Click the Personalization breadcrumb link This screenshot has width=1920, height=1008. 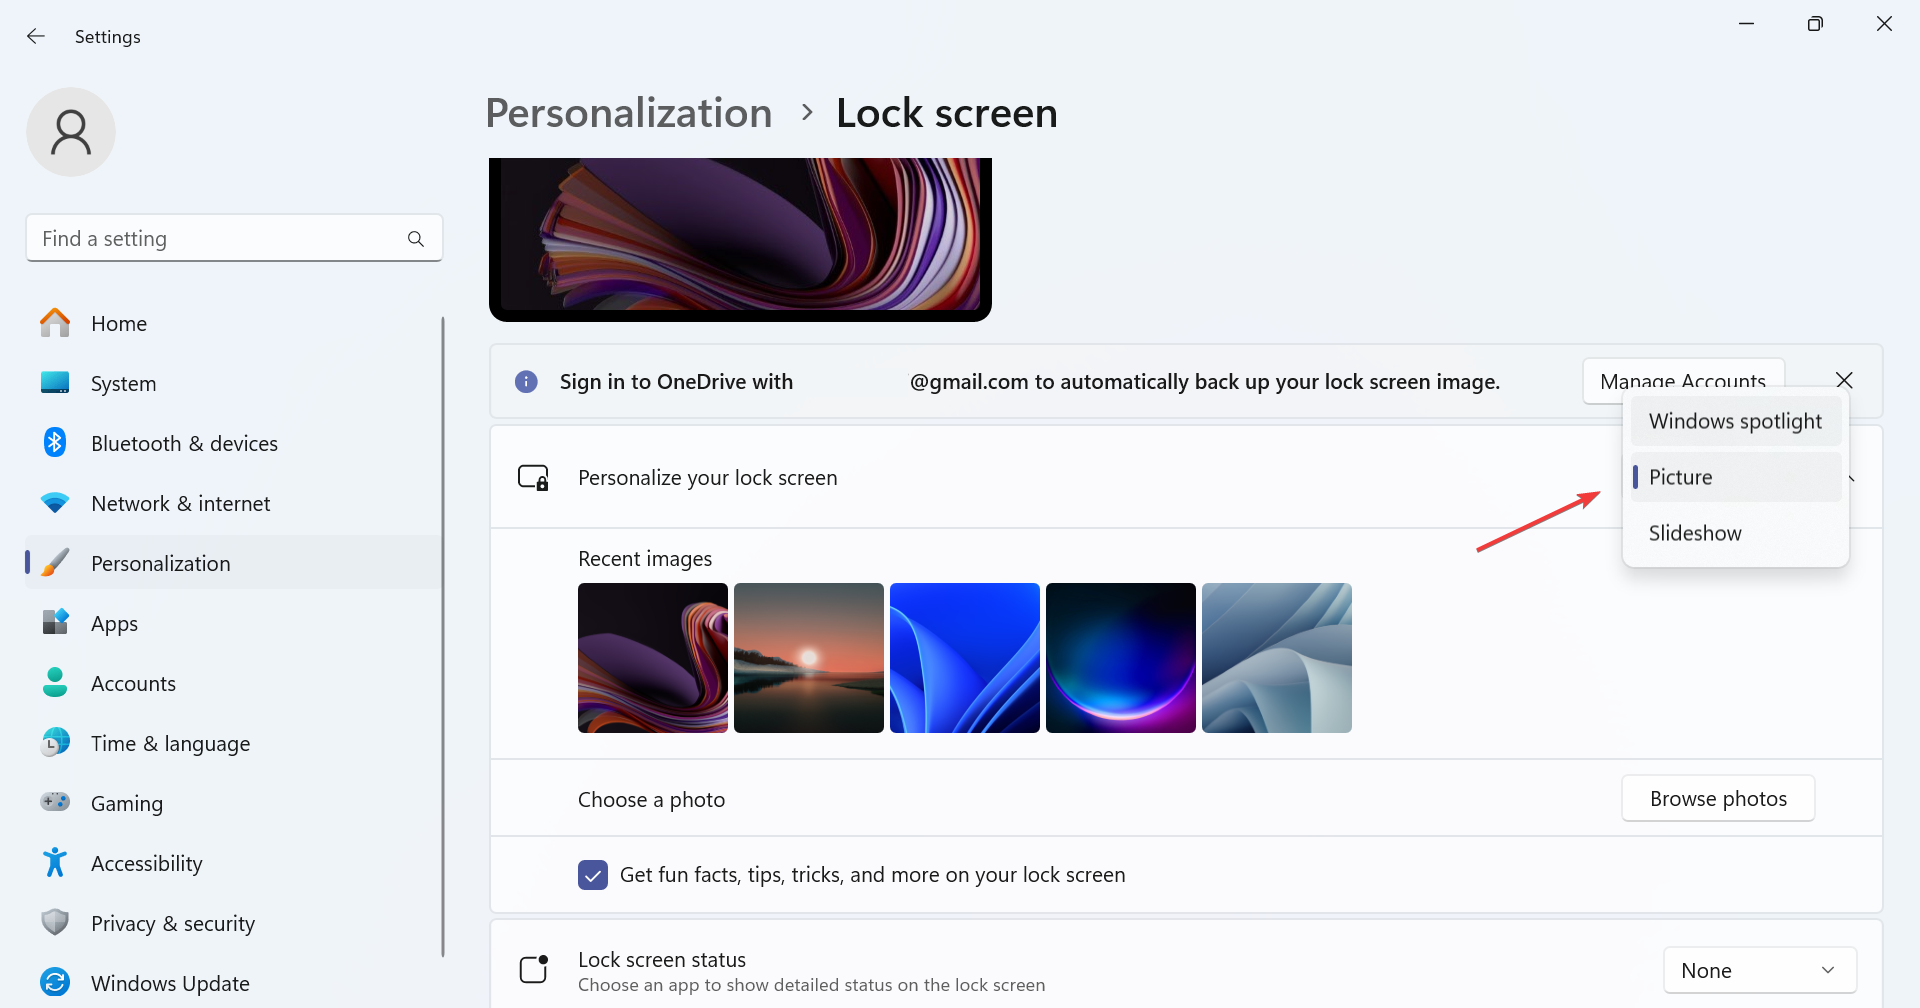628,113
